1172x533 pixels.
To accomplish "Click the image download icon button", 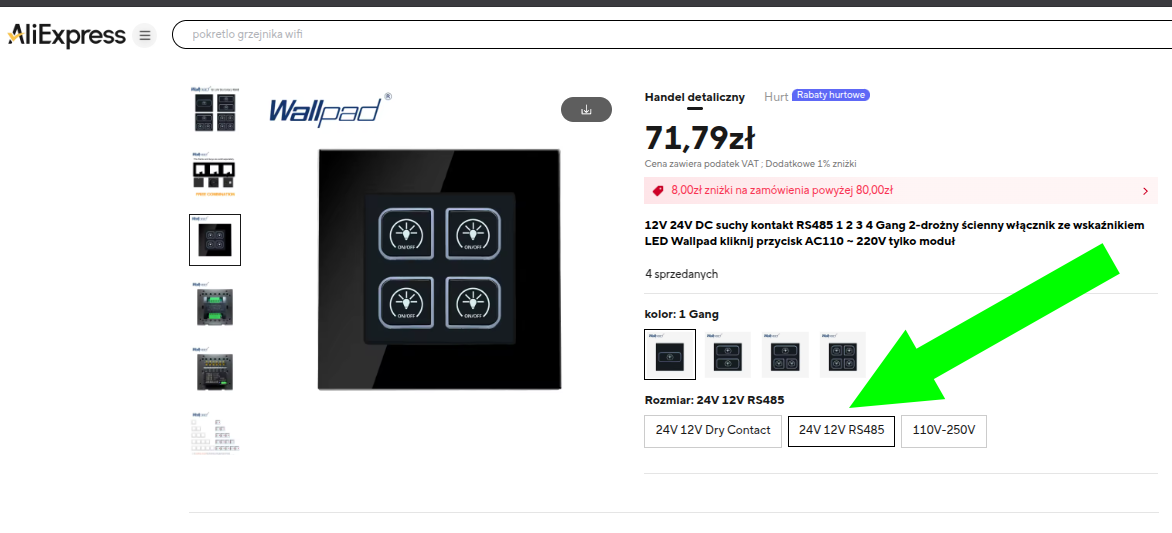I will [586, 110].
